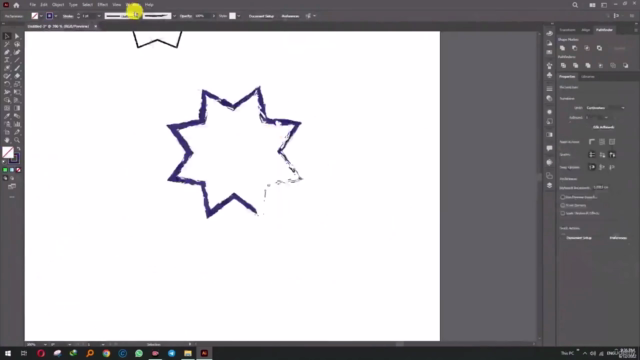Viewport: 640px width, 360px height.
Task: Select the Gradient tool
Action: pos(17,108)
